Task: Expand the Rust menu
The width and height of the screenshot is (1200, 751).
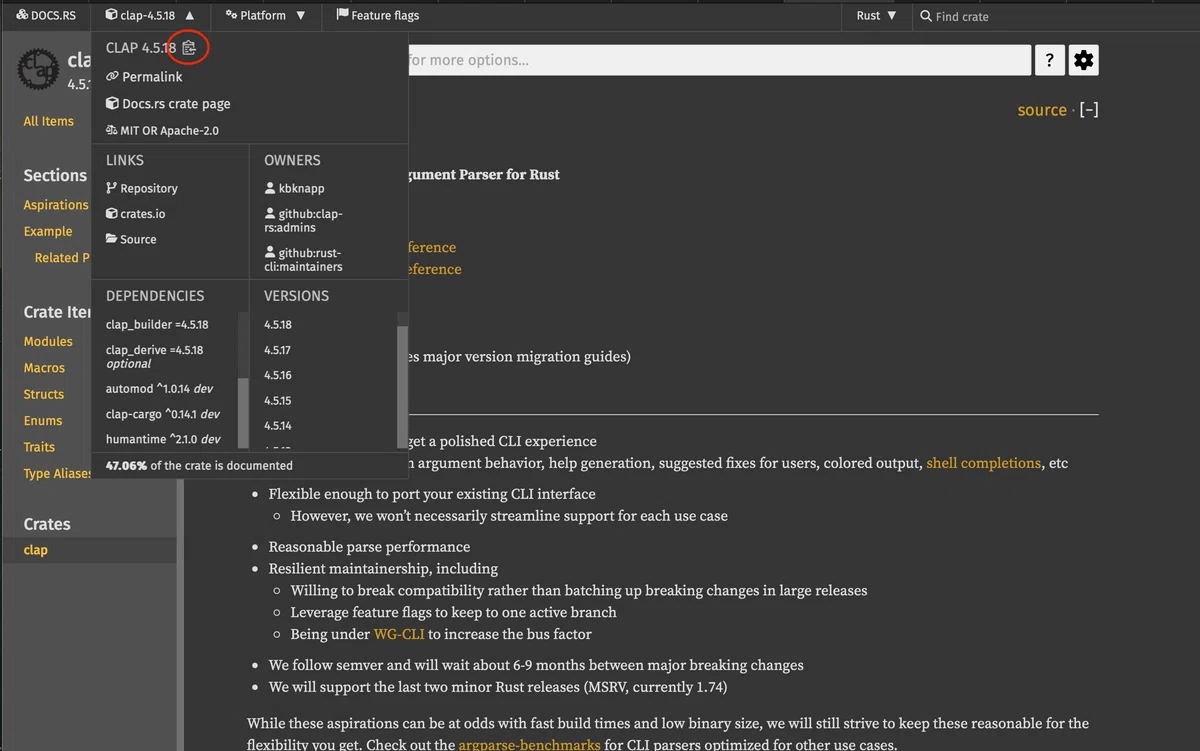Action: click(x=877, y=15)
